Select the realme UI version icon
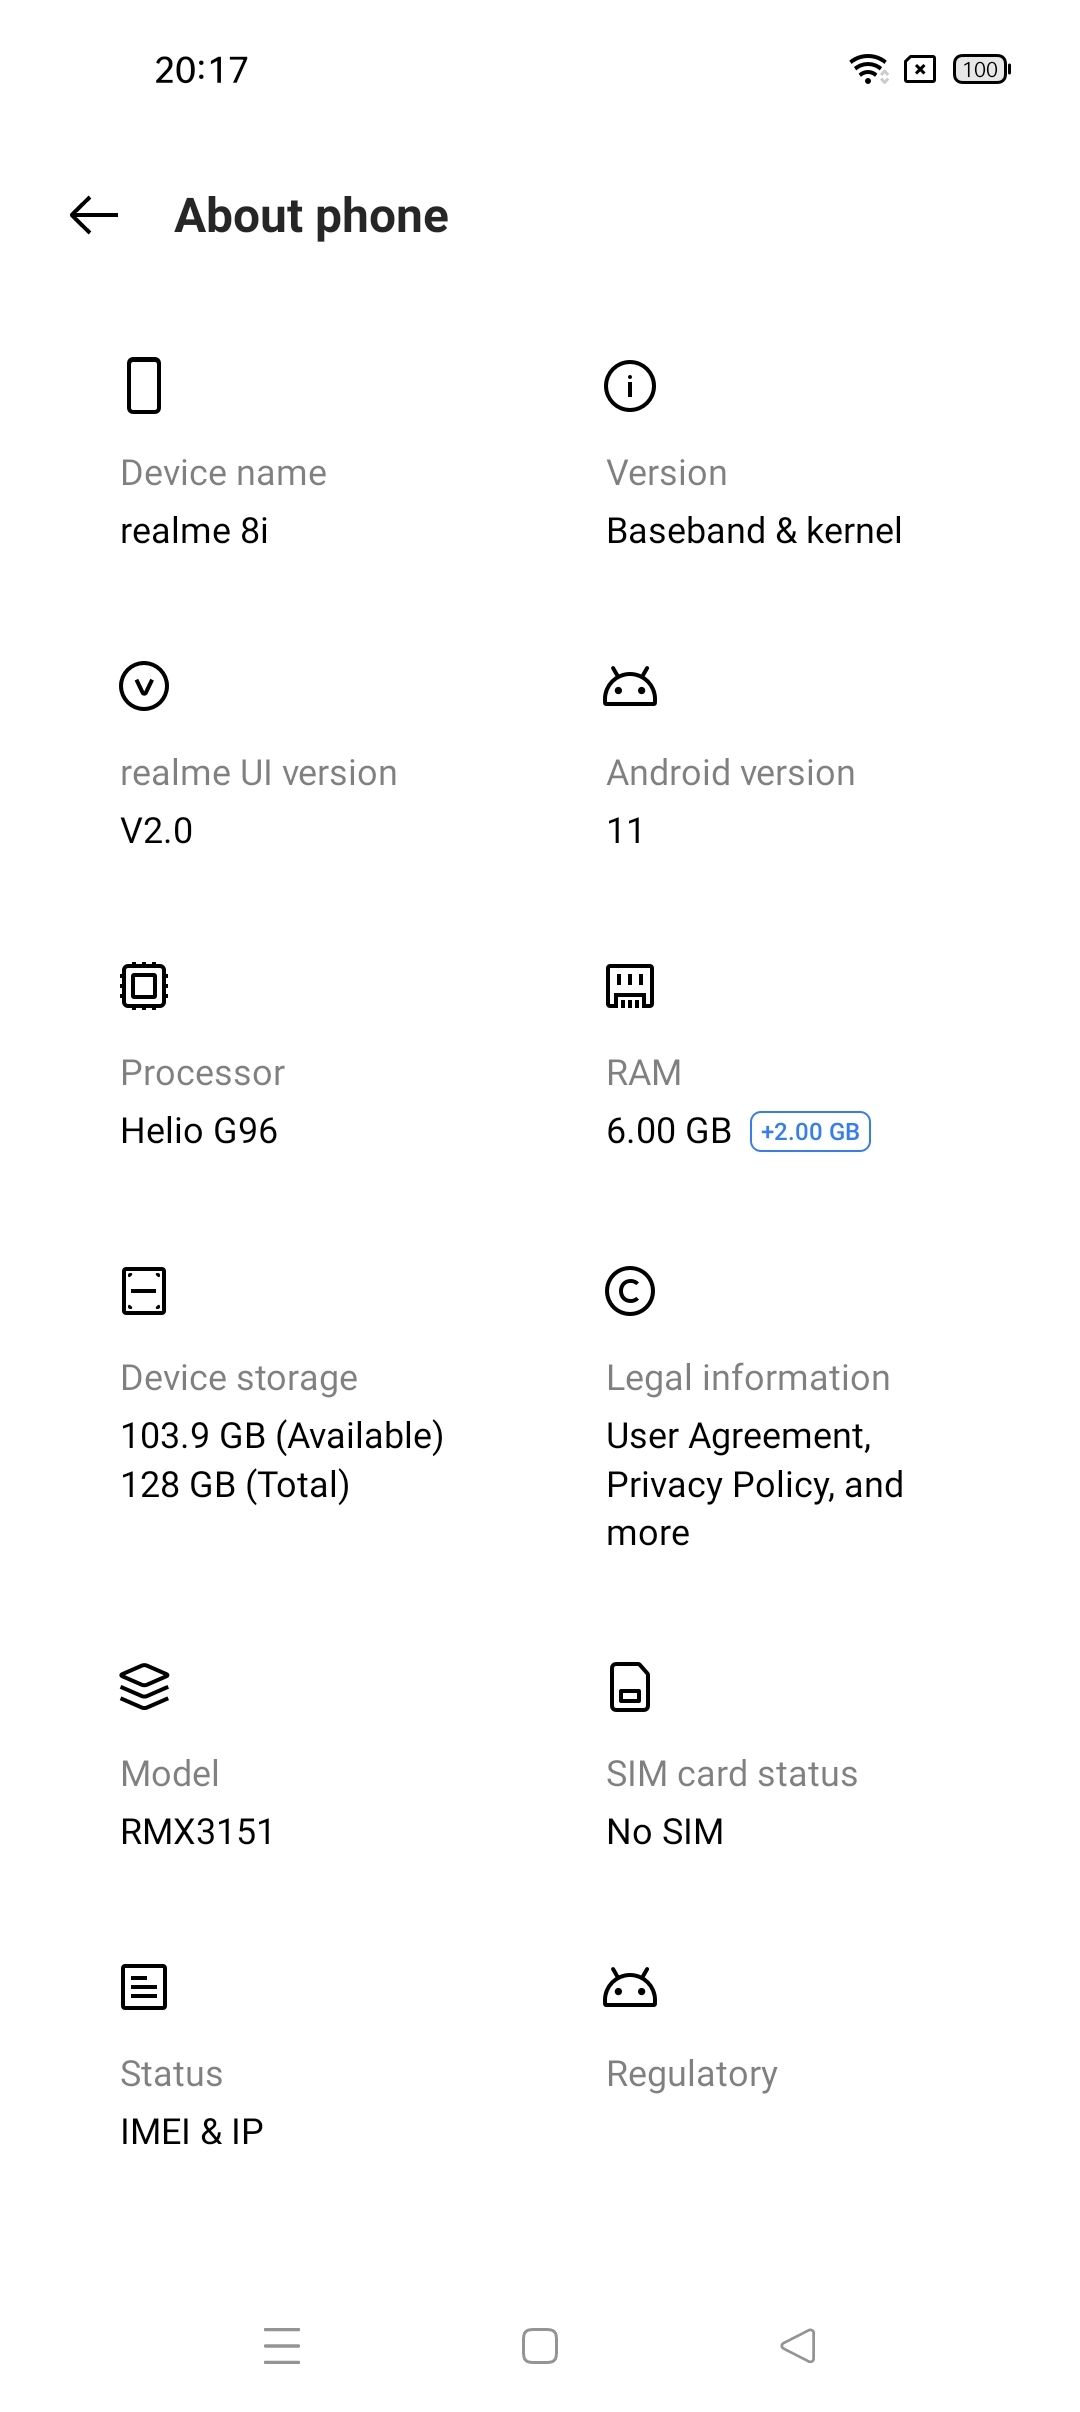 point(144,686)
